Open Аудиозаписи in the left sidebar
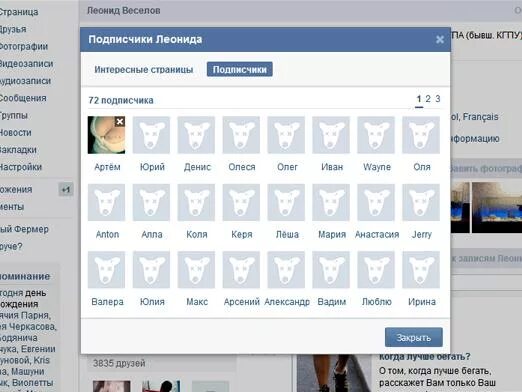The height and width of the screenshot is (392, 522). (25, 81)
